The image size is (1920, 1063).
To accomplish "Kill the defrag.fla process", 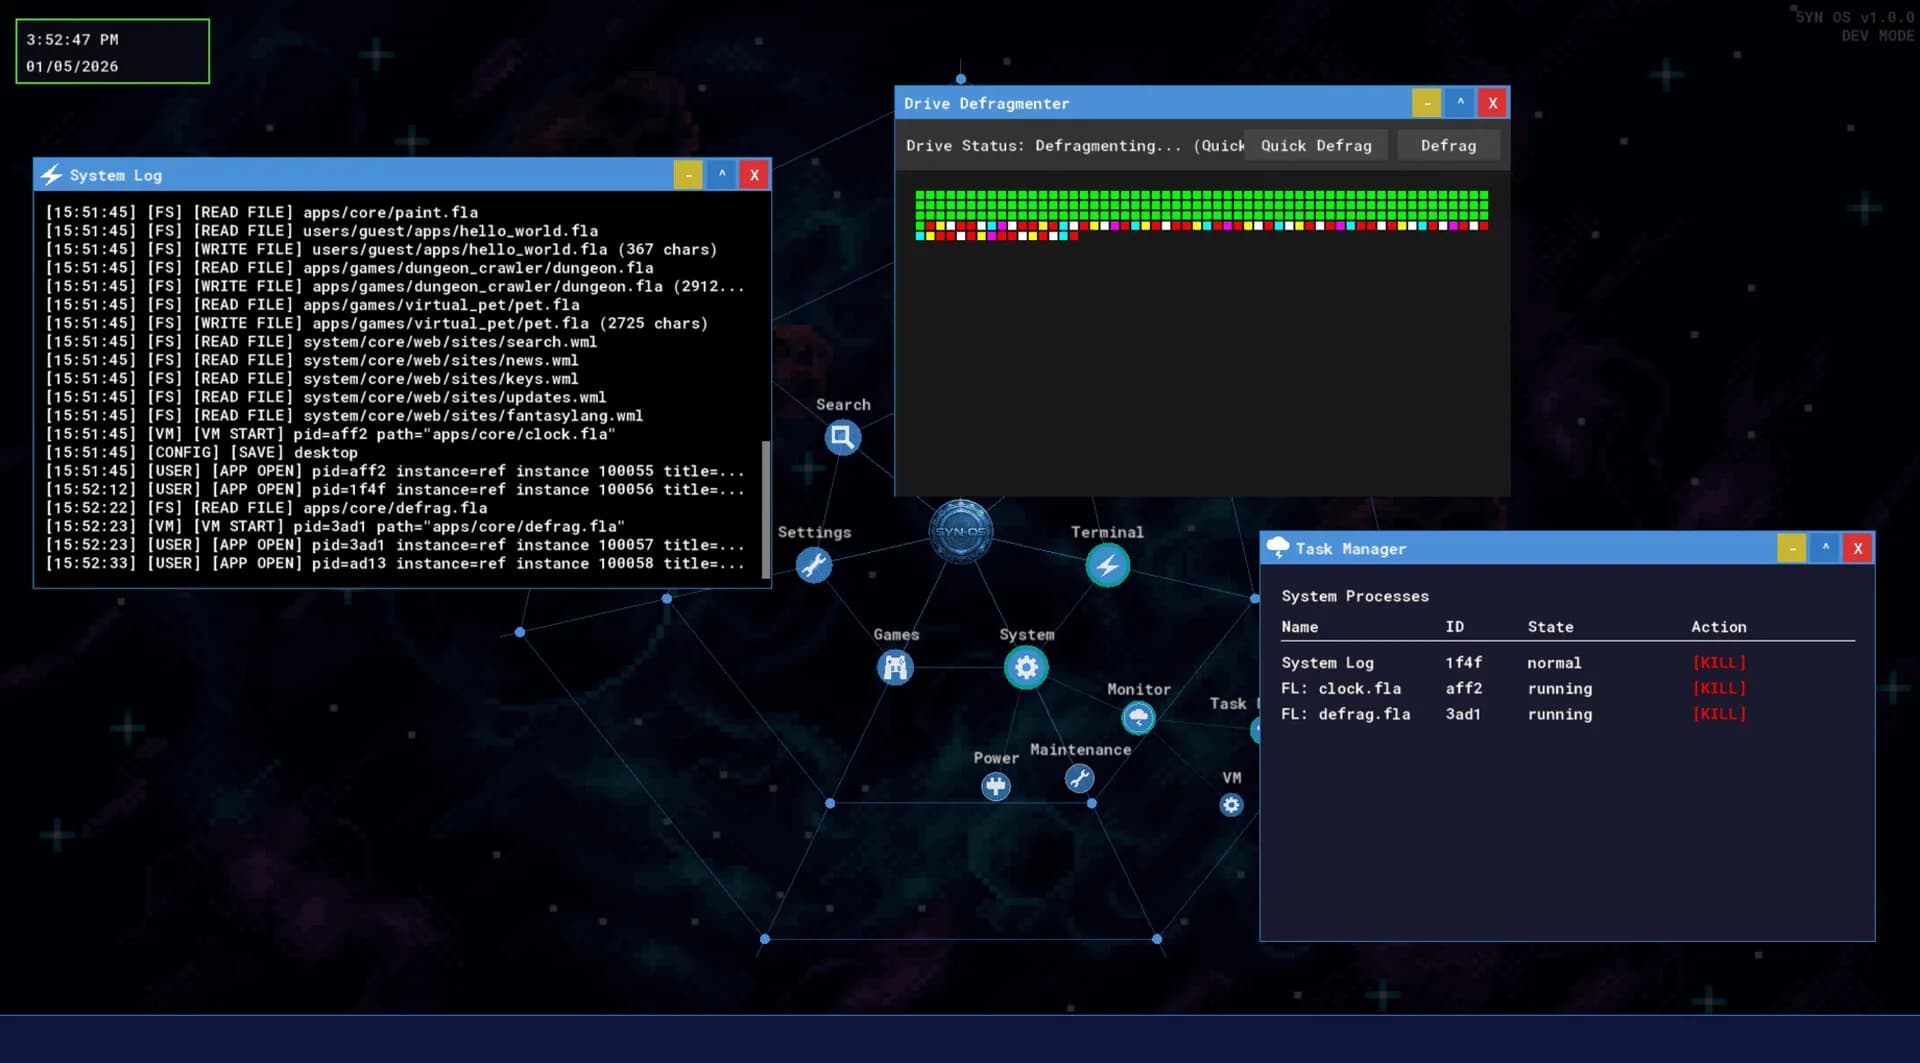I will click(x=1719, y=714).
